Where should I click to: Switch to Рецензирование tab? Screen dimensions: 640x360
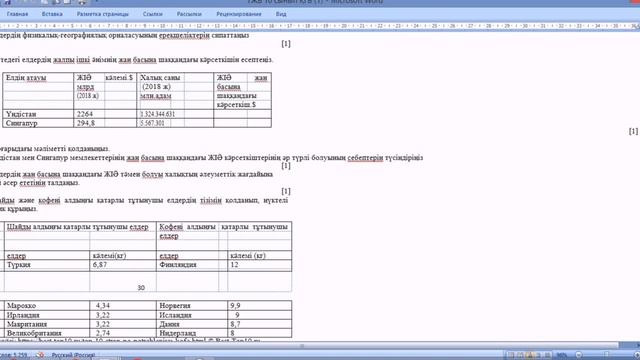click(x=239, y=14)
